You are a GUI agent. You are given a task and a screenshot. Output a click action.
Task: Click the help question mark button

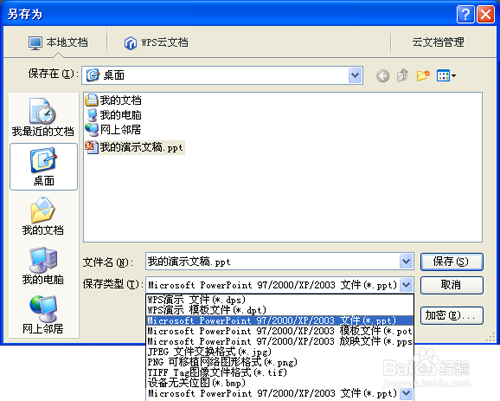pyautogui.click(x=465, y=14)
